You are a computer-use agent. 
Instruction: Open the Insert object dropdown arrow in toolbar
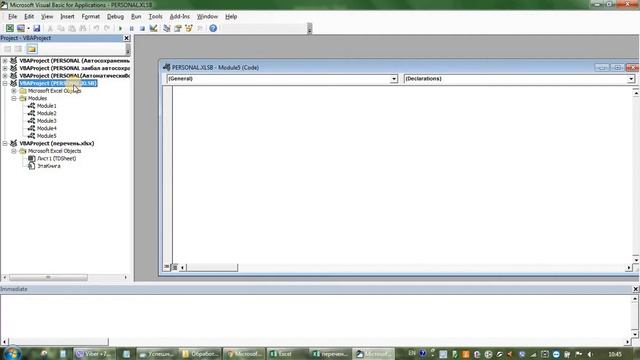click(28, 28)
